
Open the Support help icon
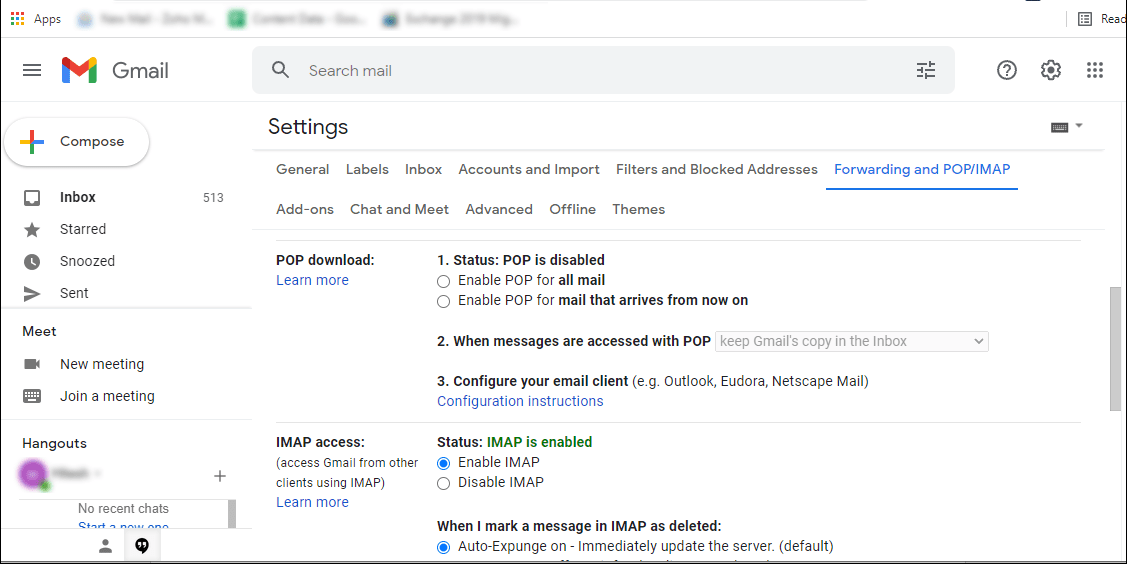click(1007, 70)
